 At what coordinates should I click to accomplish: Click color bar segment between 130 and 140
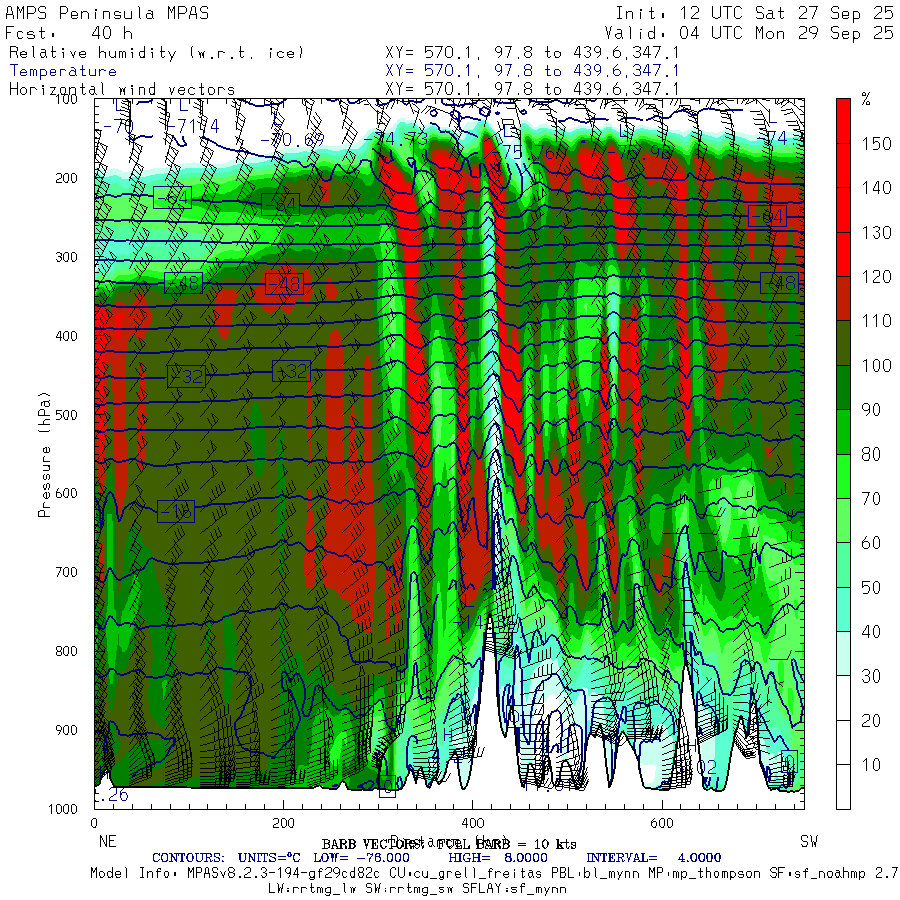[843, 210]
